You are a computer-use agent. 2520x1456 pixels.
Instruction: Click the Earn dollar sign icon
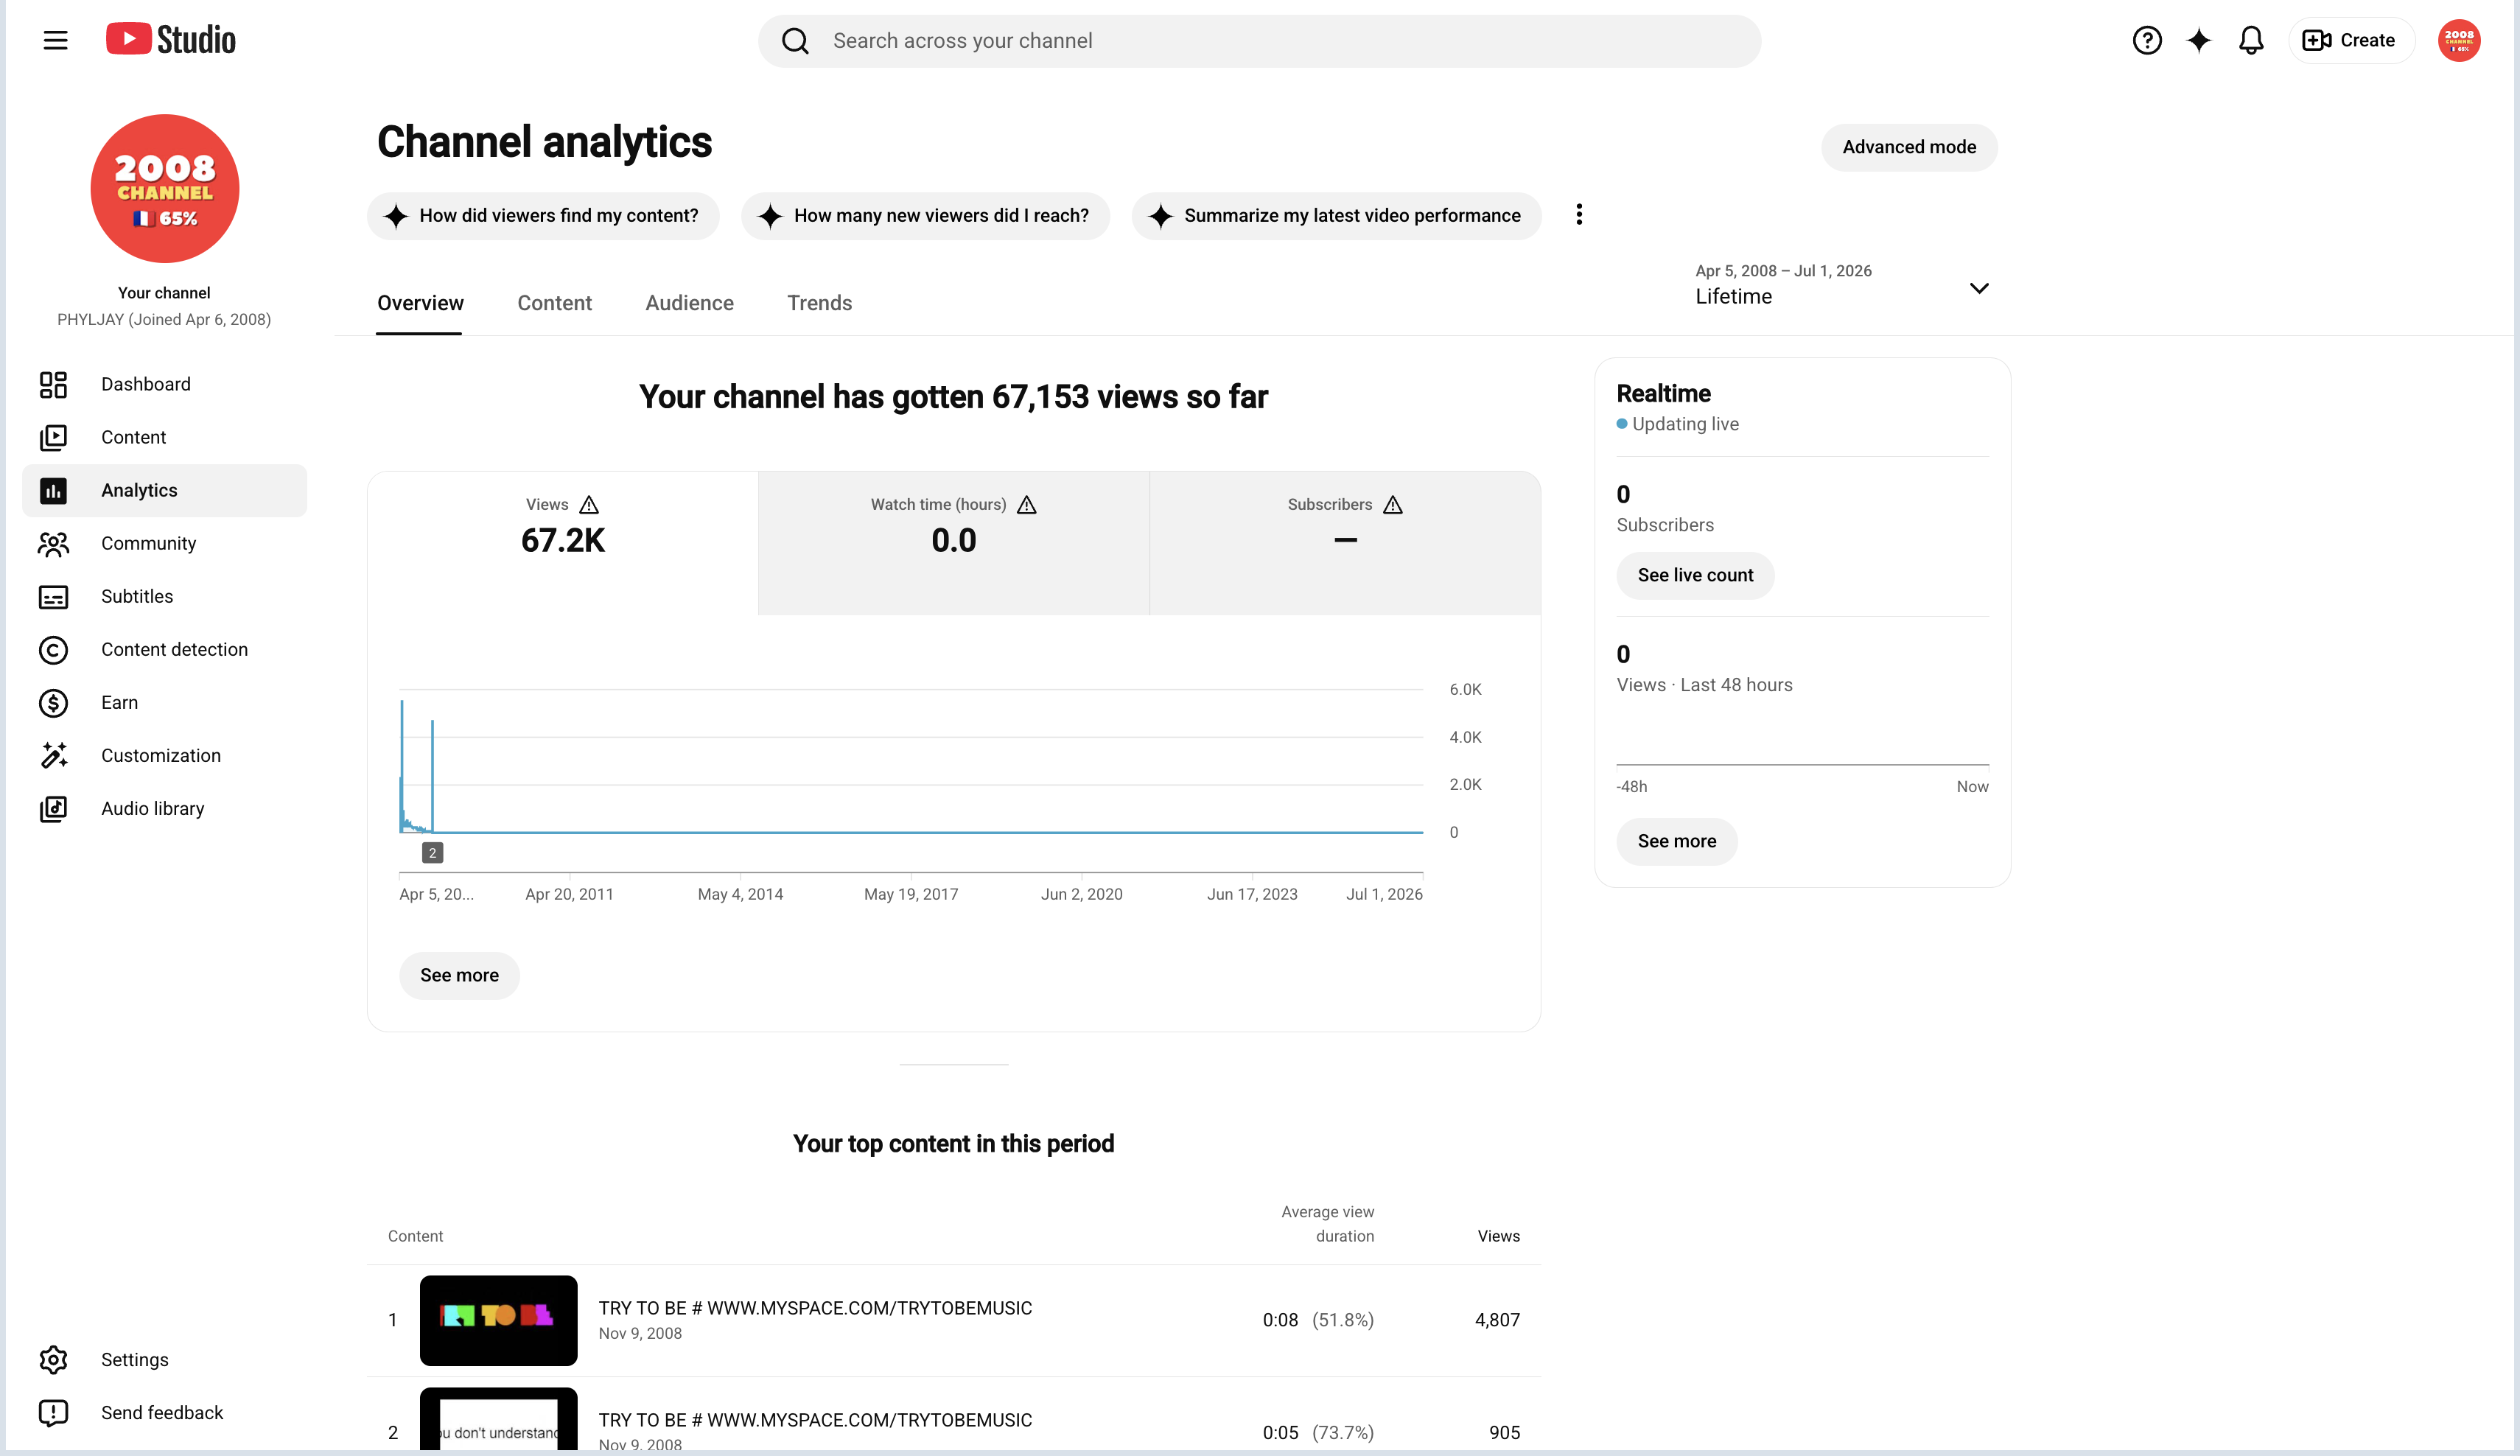[x=53, y=702]
